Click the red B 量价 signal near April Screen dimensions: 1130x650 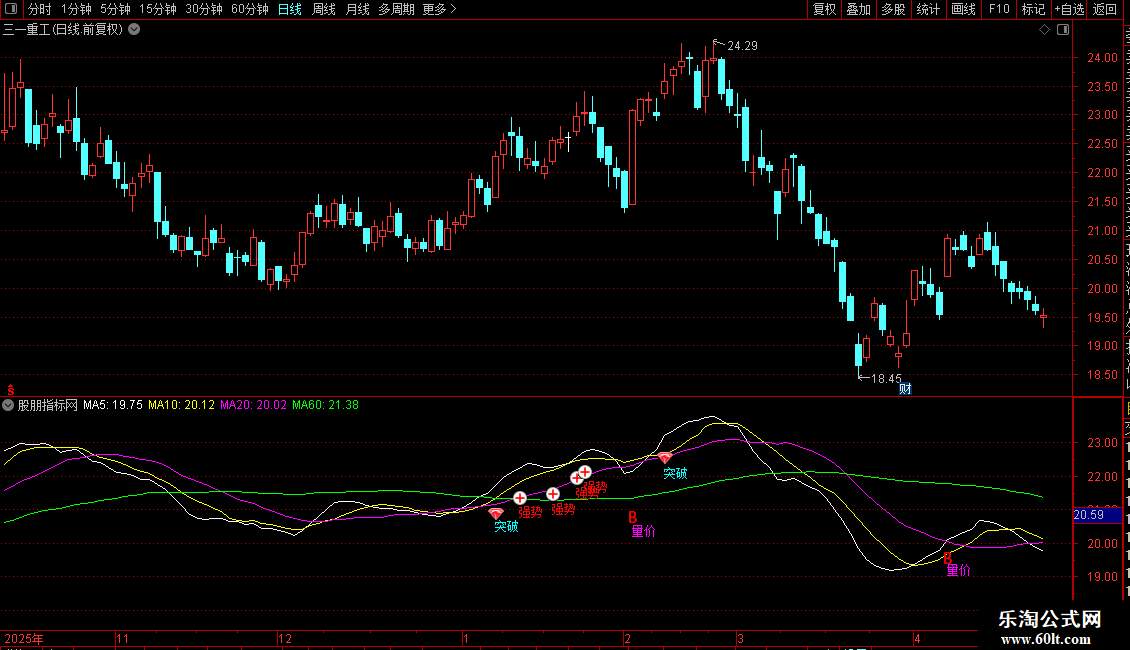948,558
